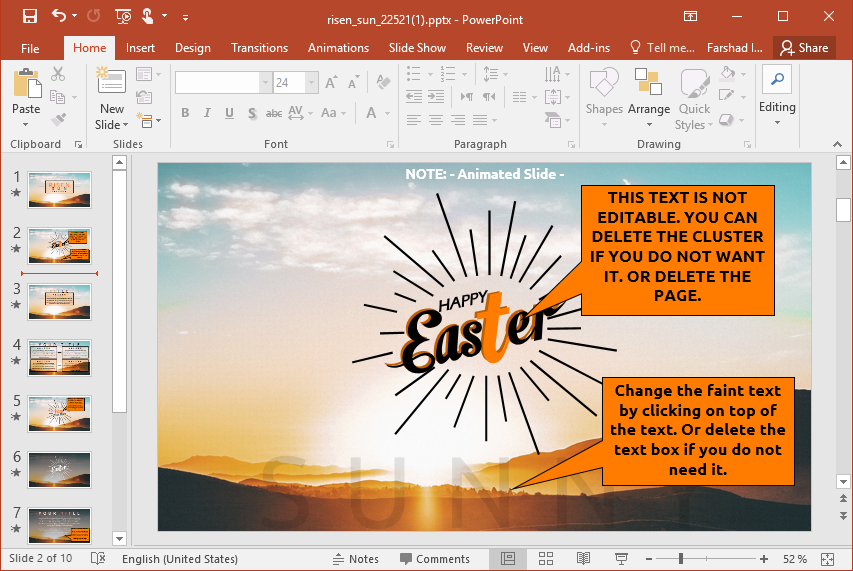The image size is (853, 571).
Task: Expand the font size dropdown
Action: pyautogui.click(x=312, y=83)
